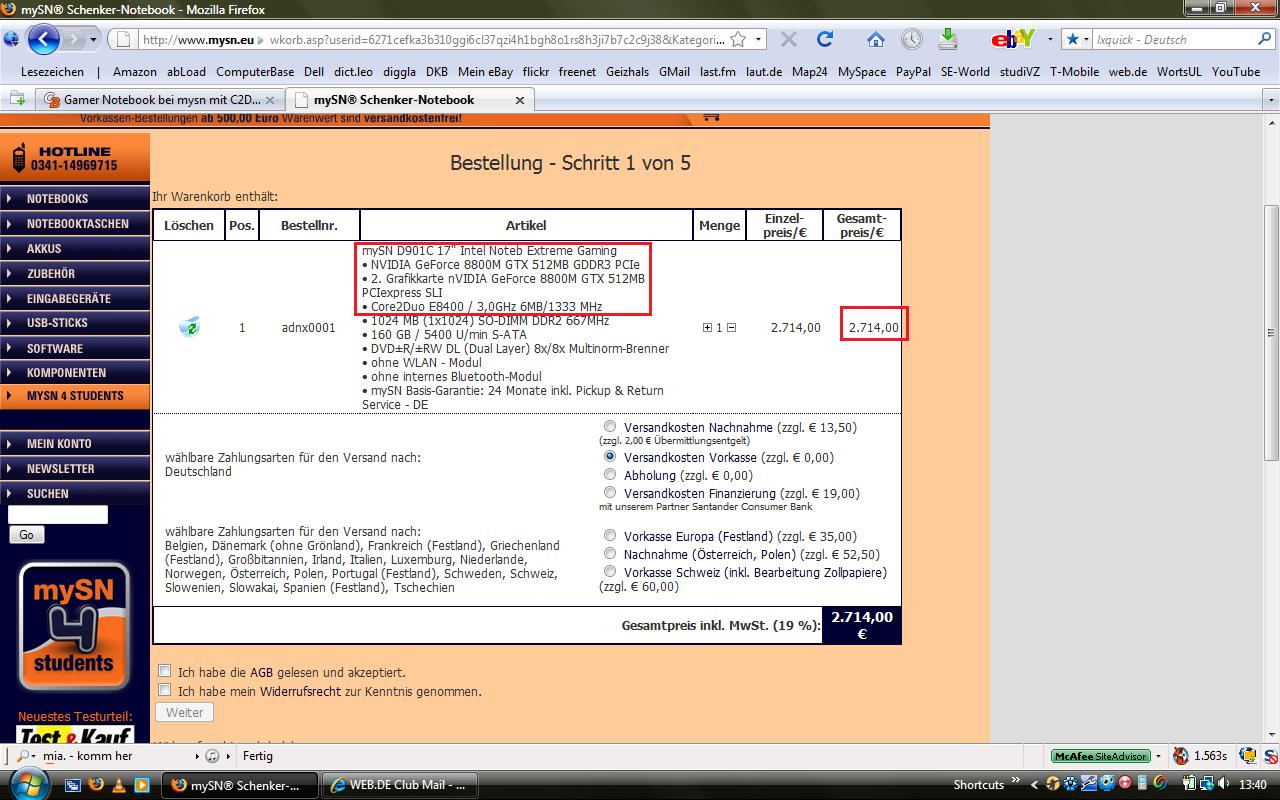Open ZUBEHÖR sidebar menu

(75, 273)
